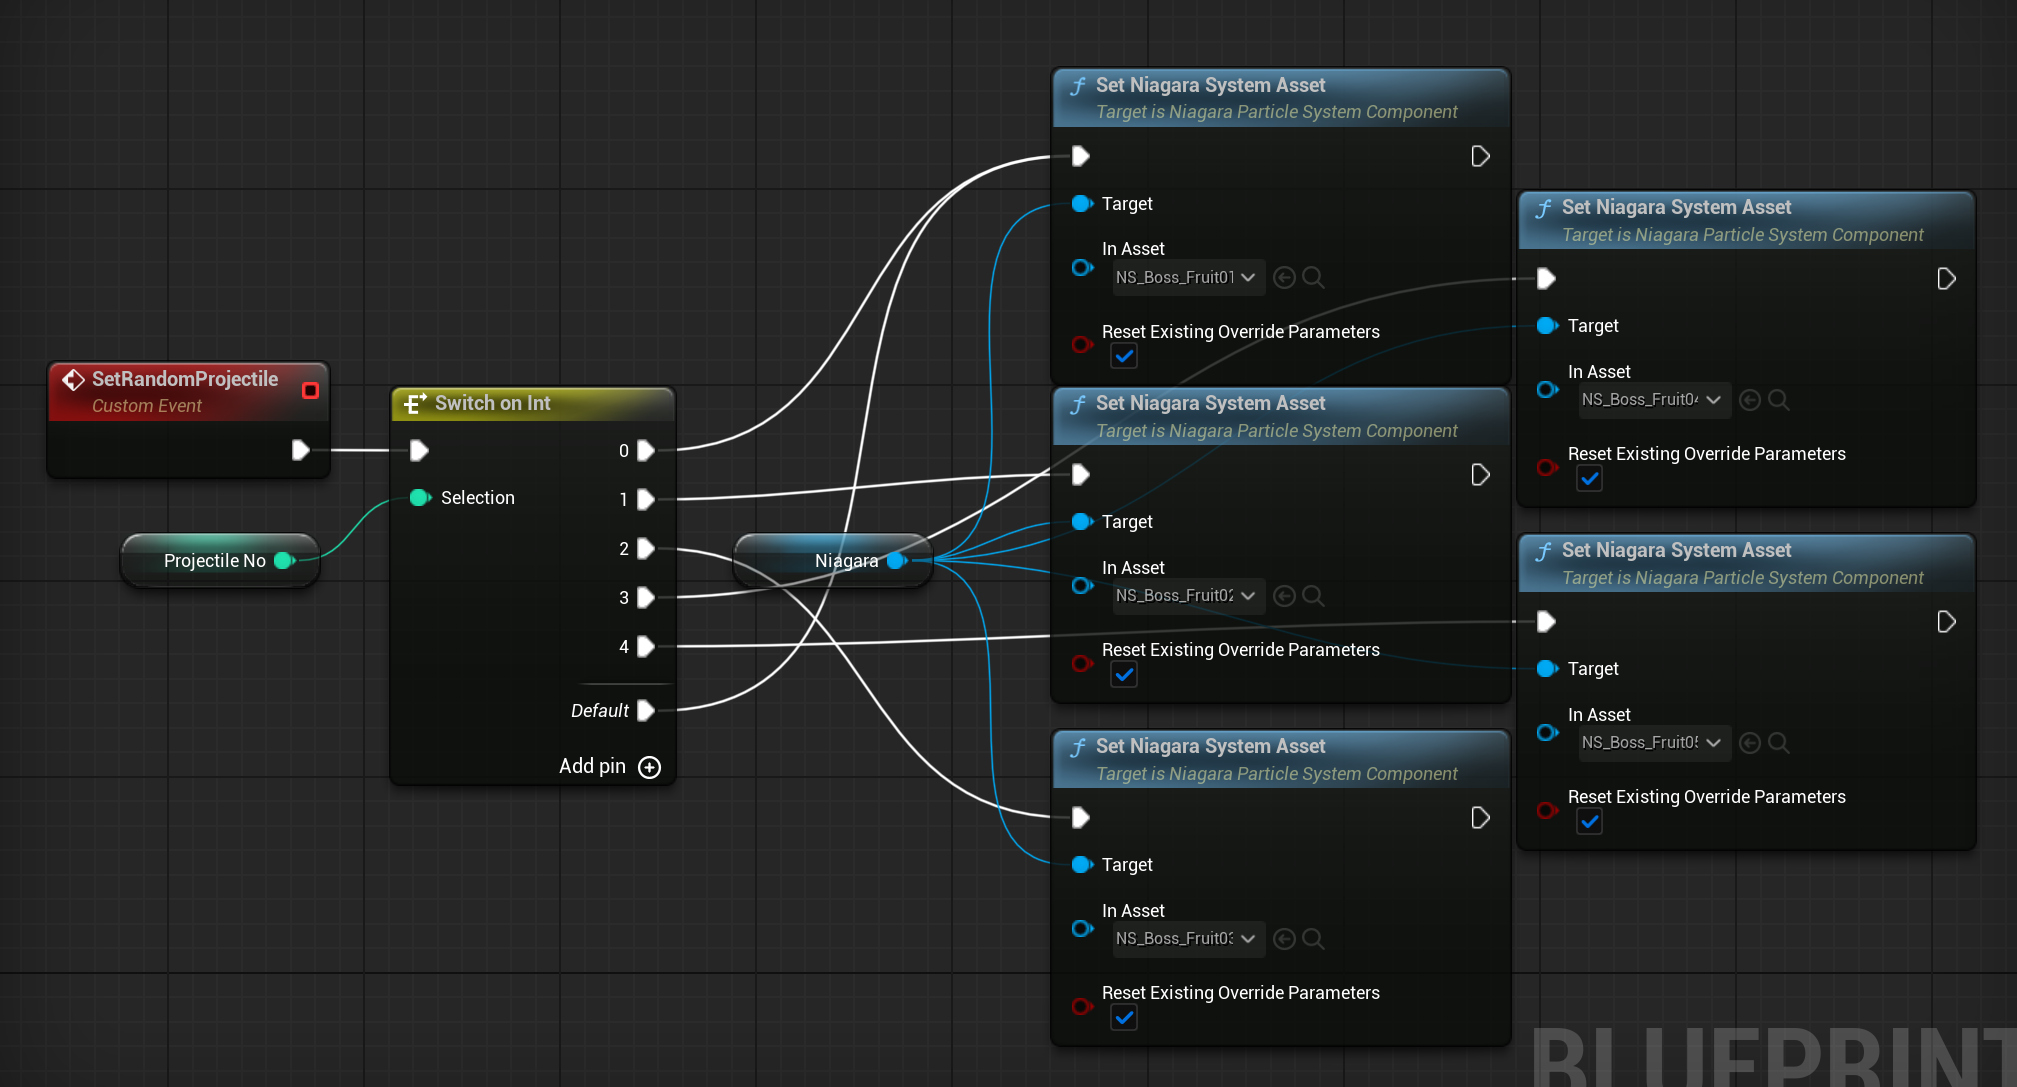2017x1087 pixels.
Task: Click Switch on Int Default exec pin
Action: (x=646, y=711)
